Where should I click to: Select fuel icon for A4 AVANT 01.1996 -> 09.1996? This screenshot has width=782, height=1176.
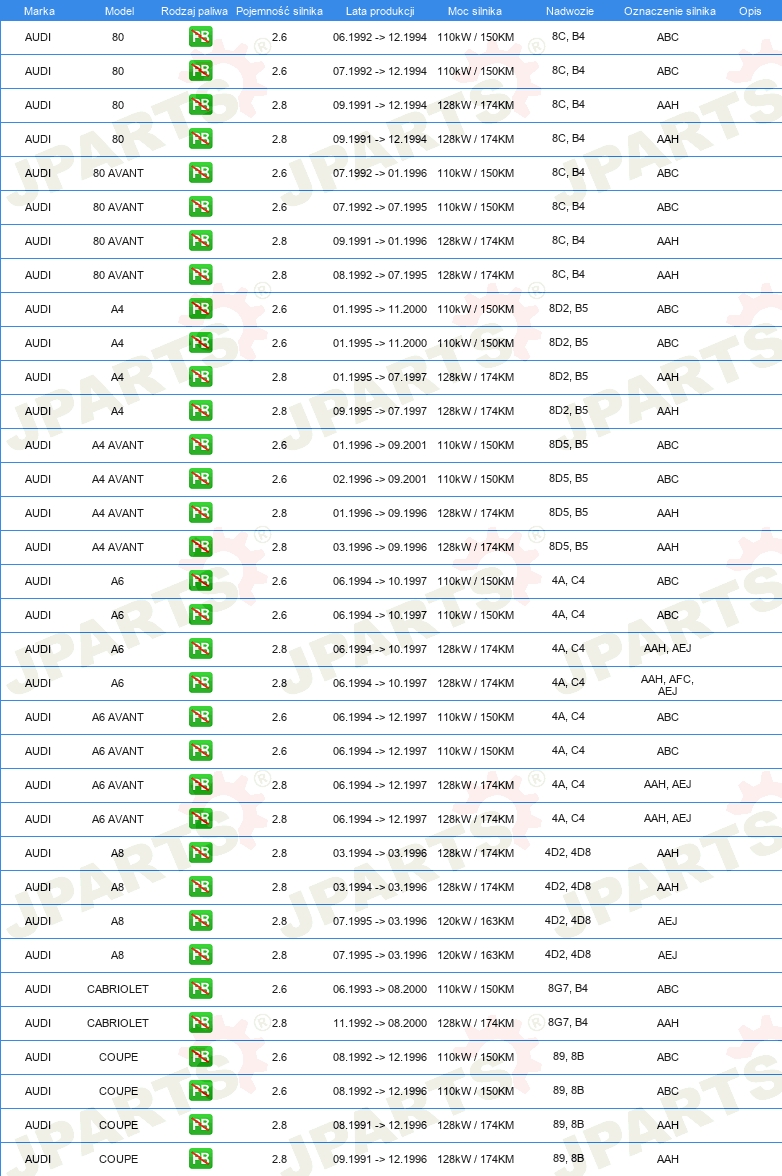pos(200,512)
